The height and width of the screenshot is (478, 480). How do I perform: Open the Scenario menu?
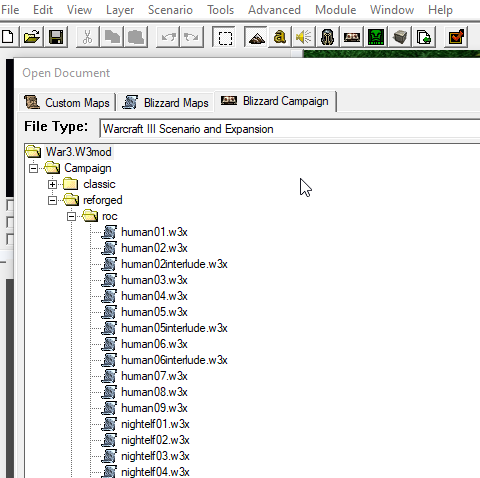[170, 10]
